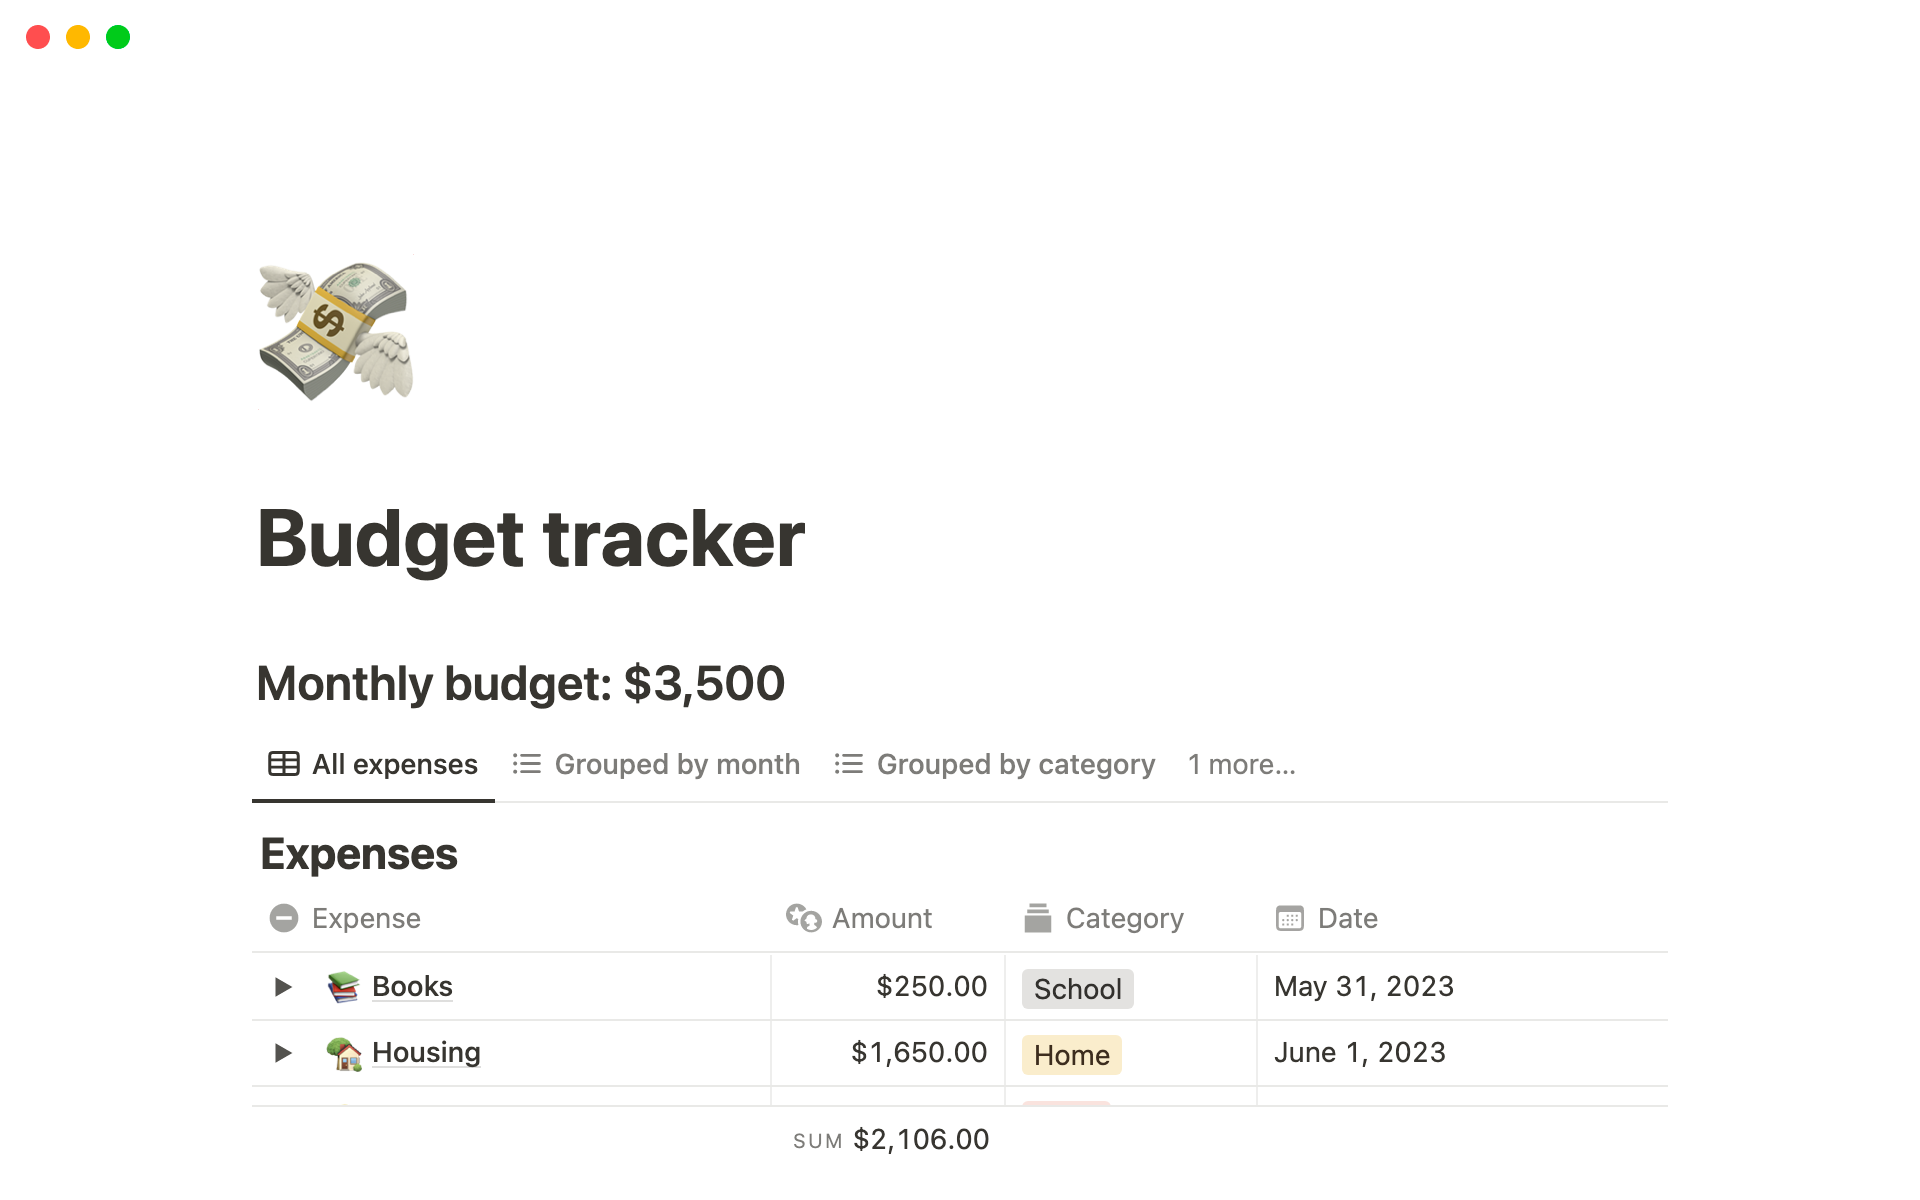Open the '1 more...' views expander
This screenshot has width=1920, height=1200.
click(1240, 765)
